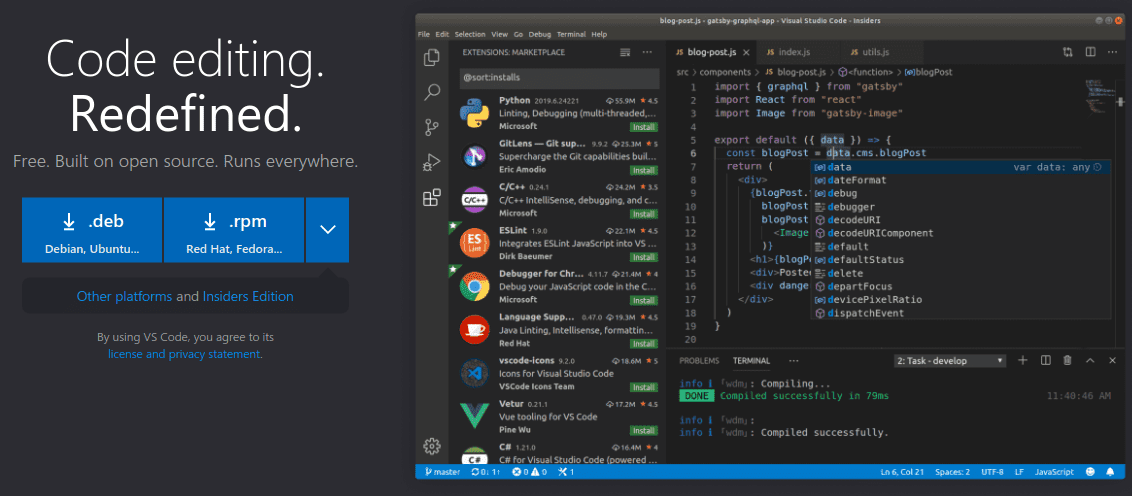Click the master branch in status bar
The height and width of the screenshot is (496, 1132).
point(443,472)
